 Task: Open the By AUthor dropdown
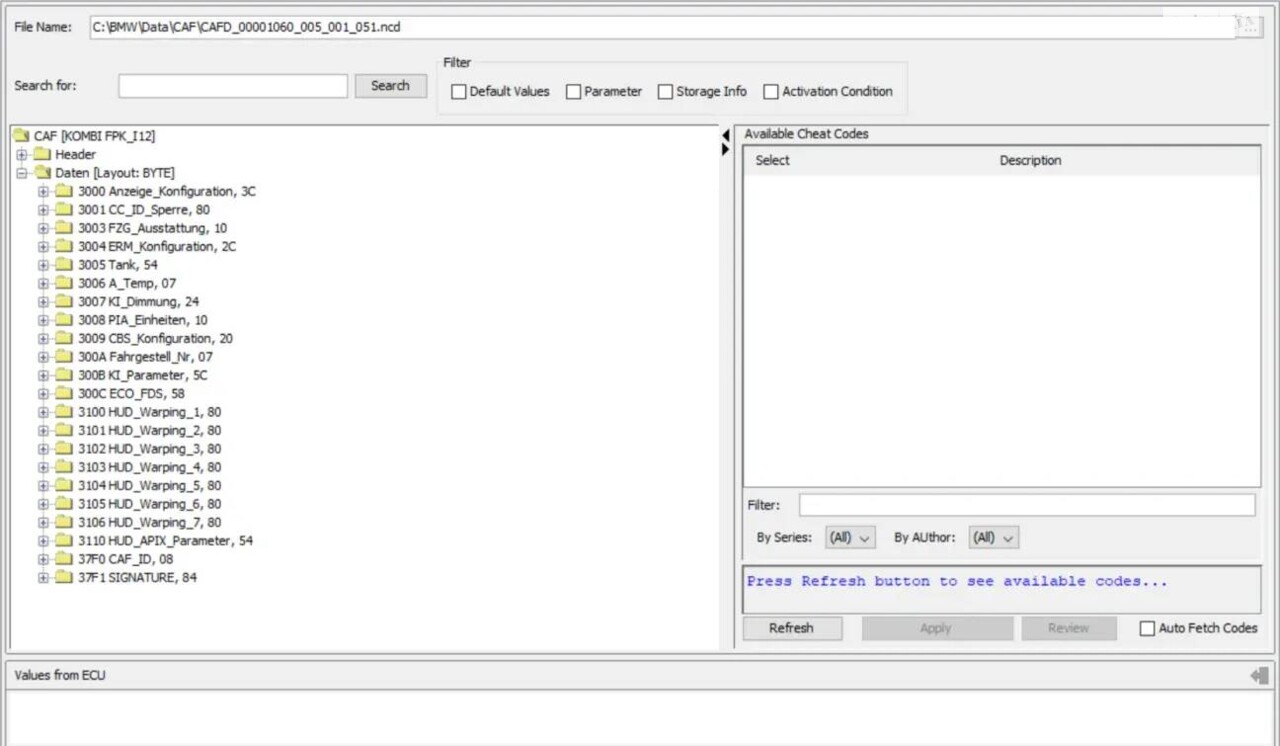click(993, 538)
